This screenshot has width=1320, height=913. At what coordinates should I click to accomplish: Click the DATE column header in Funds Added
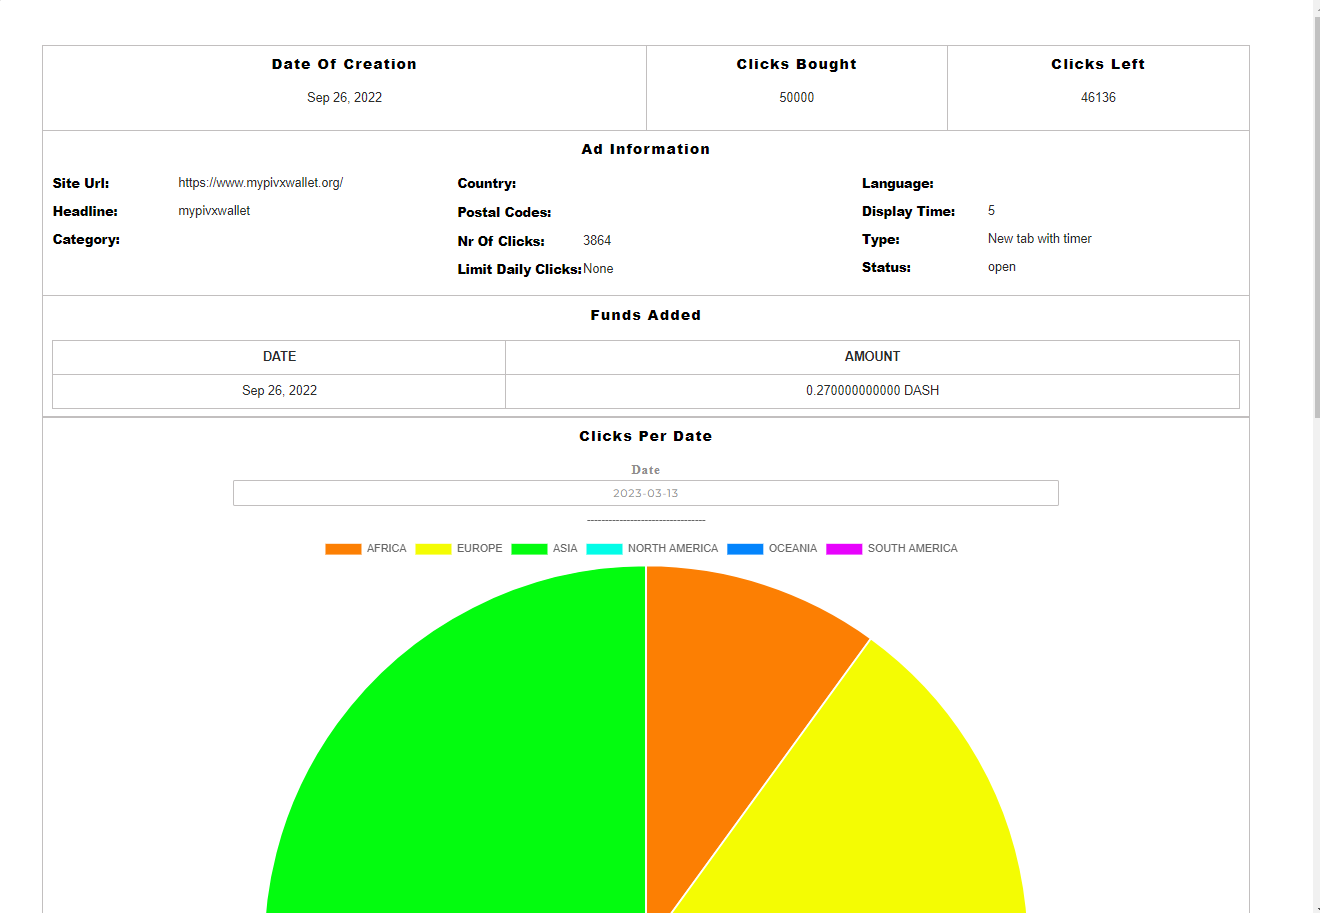[279, 357]
